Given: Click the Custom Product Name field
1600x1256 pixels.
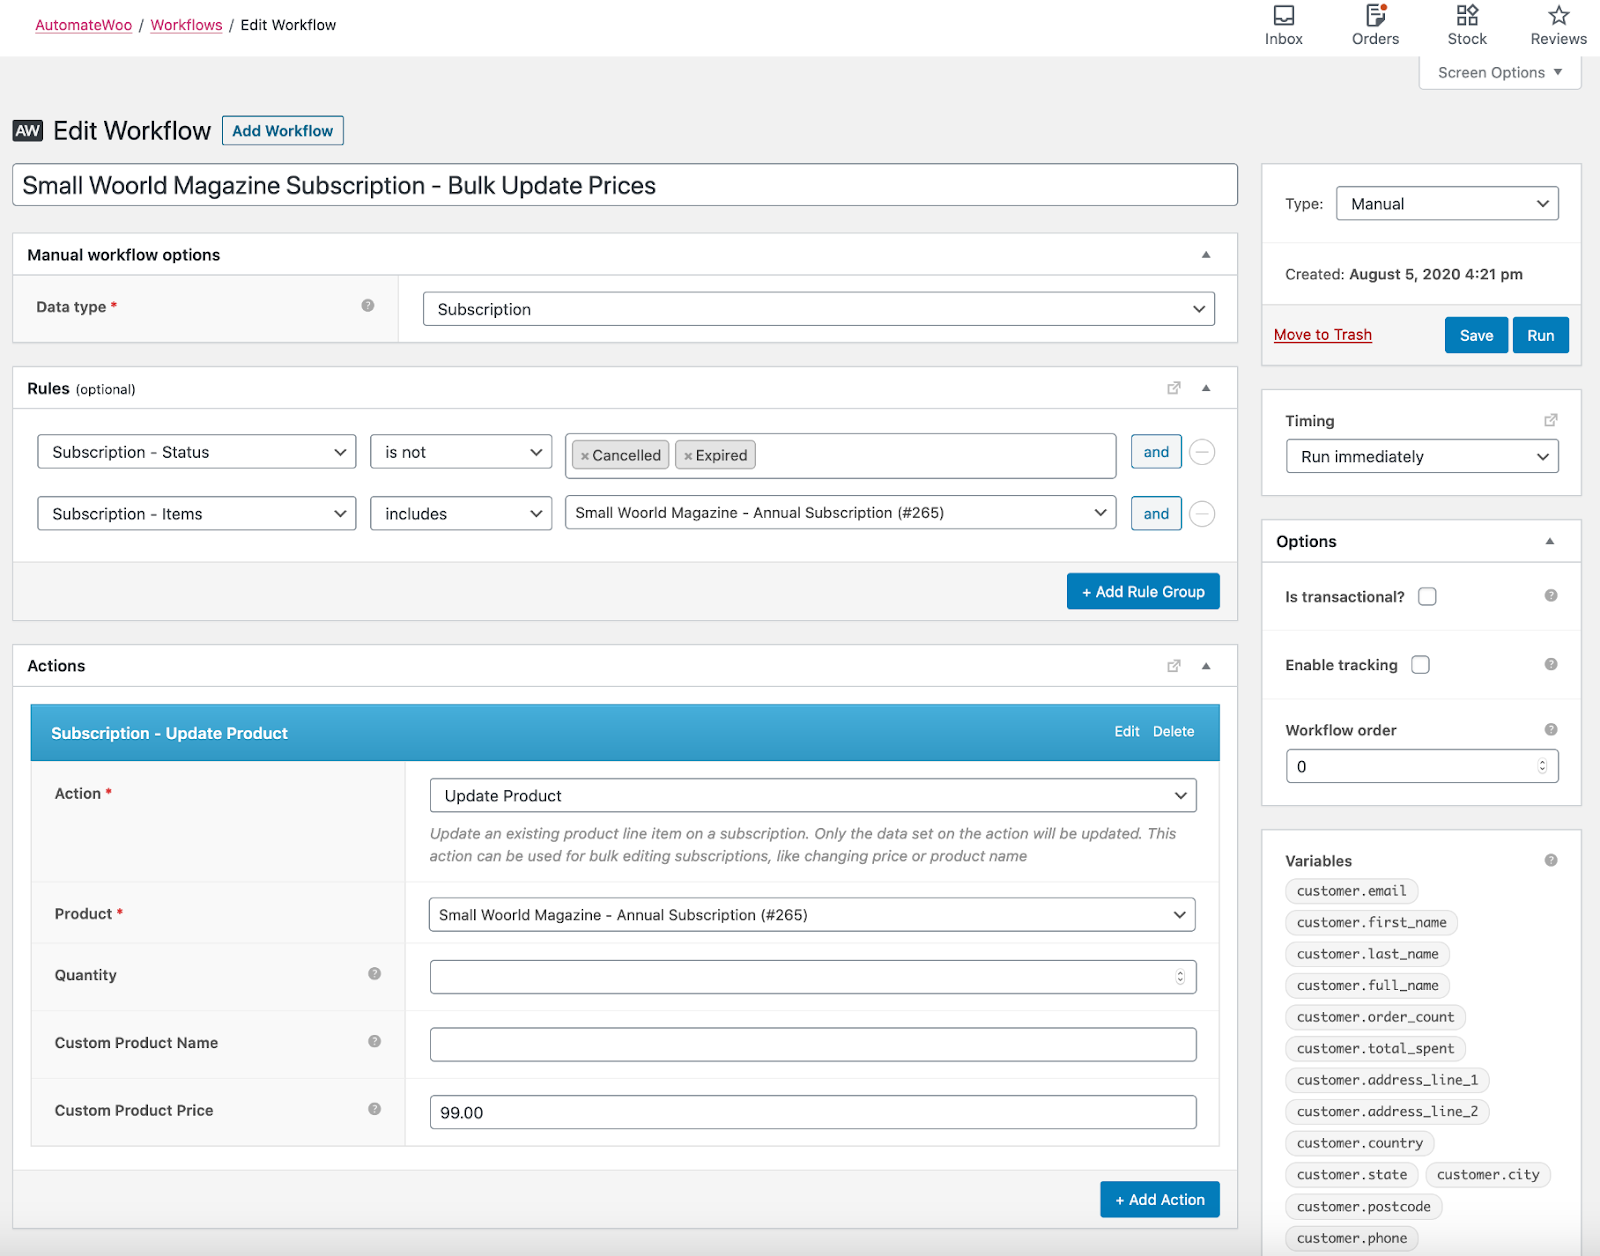Looking at the screenshot, I should [813, 1045].
